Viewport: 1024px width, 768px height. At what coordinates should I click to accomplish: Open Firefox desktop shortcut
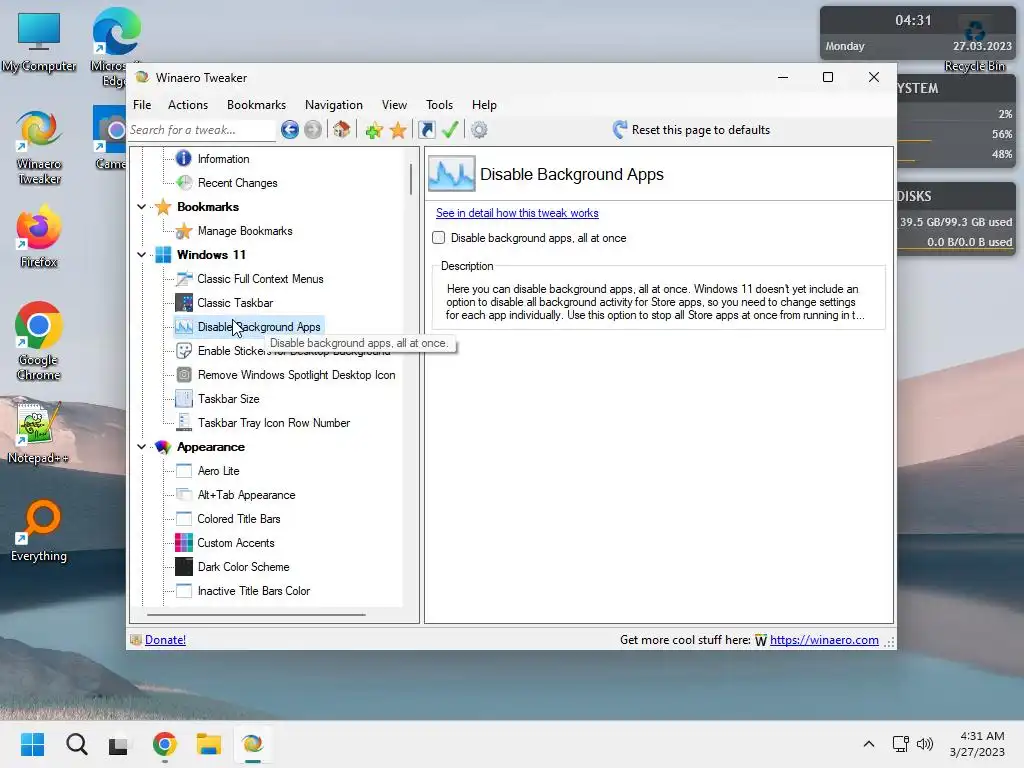(39, 236)
